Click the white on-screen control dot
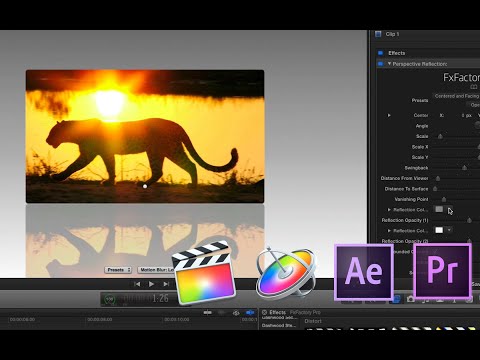Image resolution: width=480 pixels, height=360 pixels. [x=145, y=186]
